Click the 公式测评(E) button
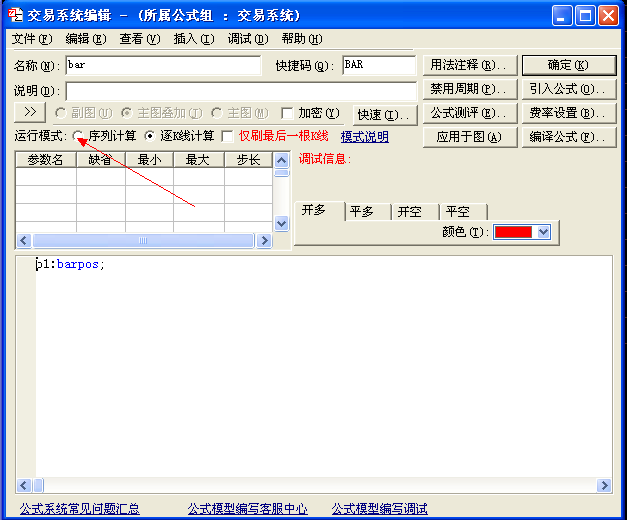Screen dimensions: 627x520 click(470, 113)
